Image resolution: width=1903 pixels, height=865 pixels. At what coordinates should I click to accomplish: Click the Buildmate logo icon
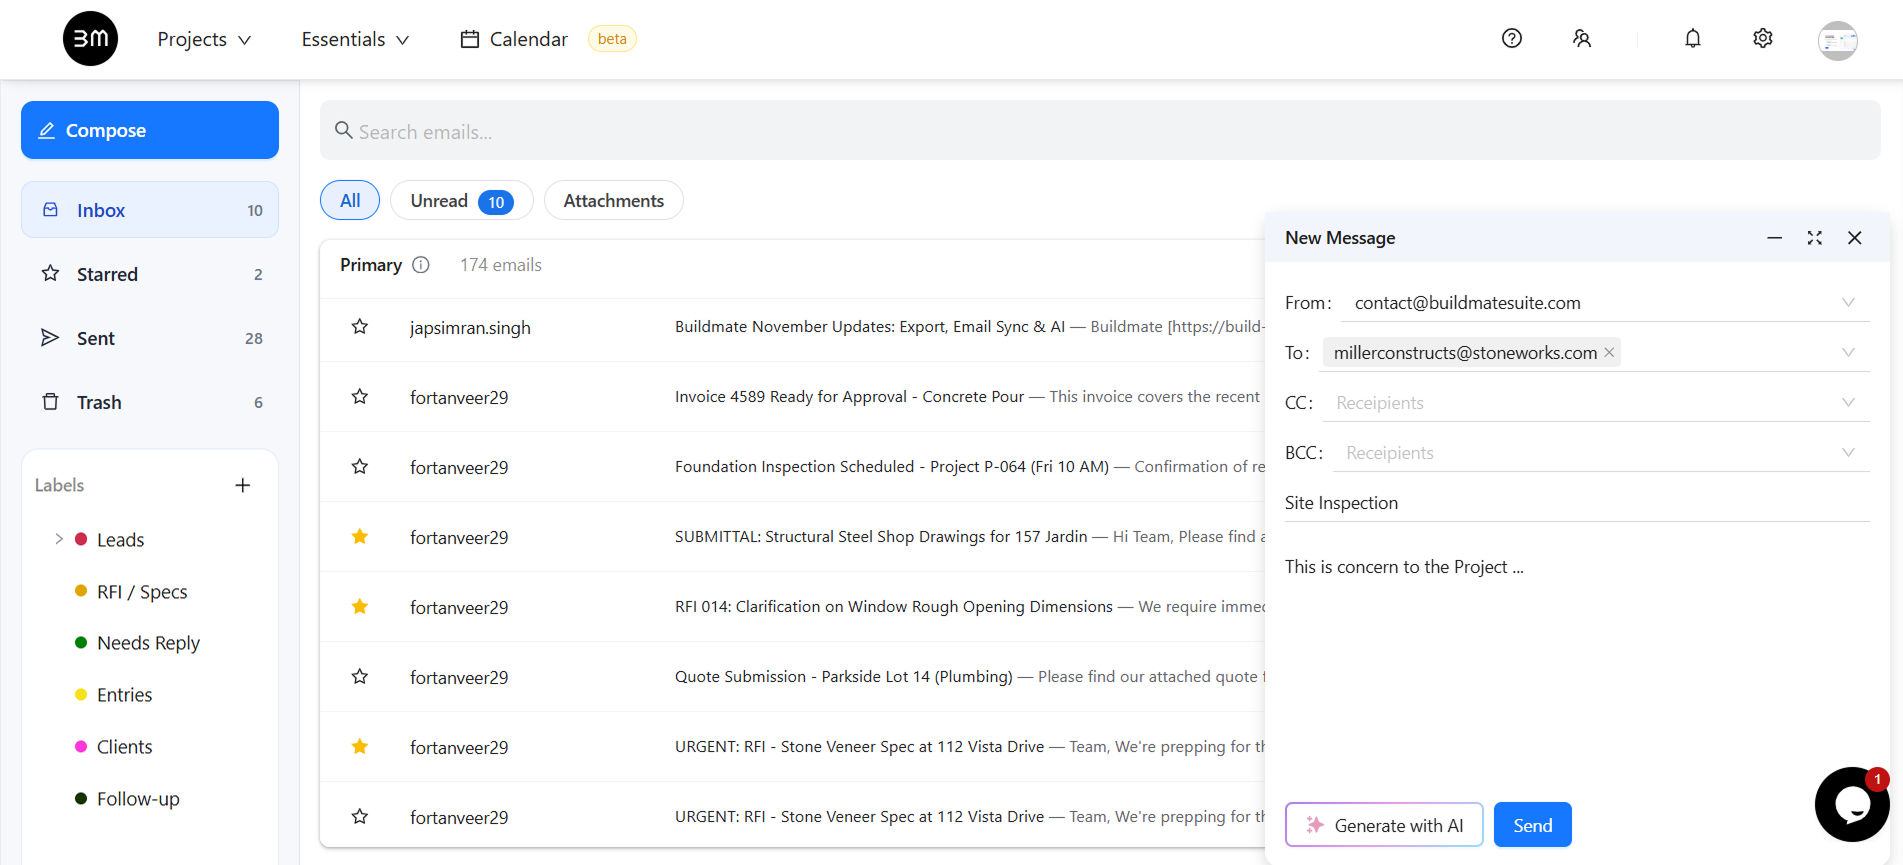[x=90, y=39]
